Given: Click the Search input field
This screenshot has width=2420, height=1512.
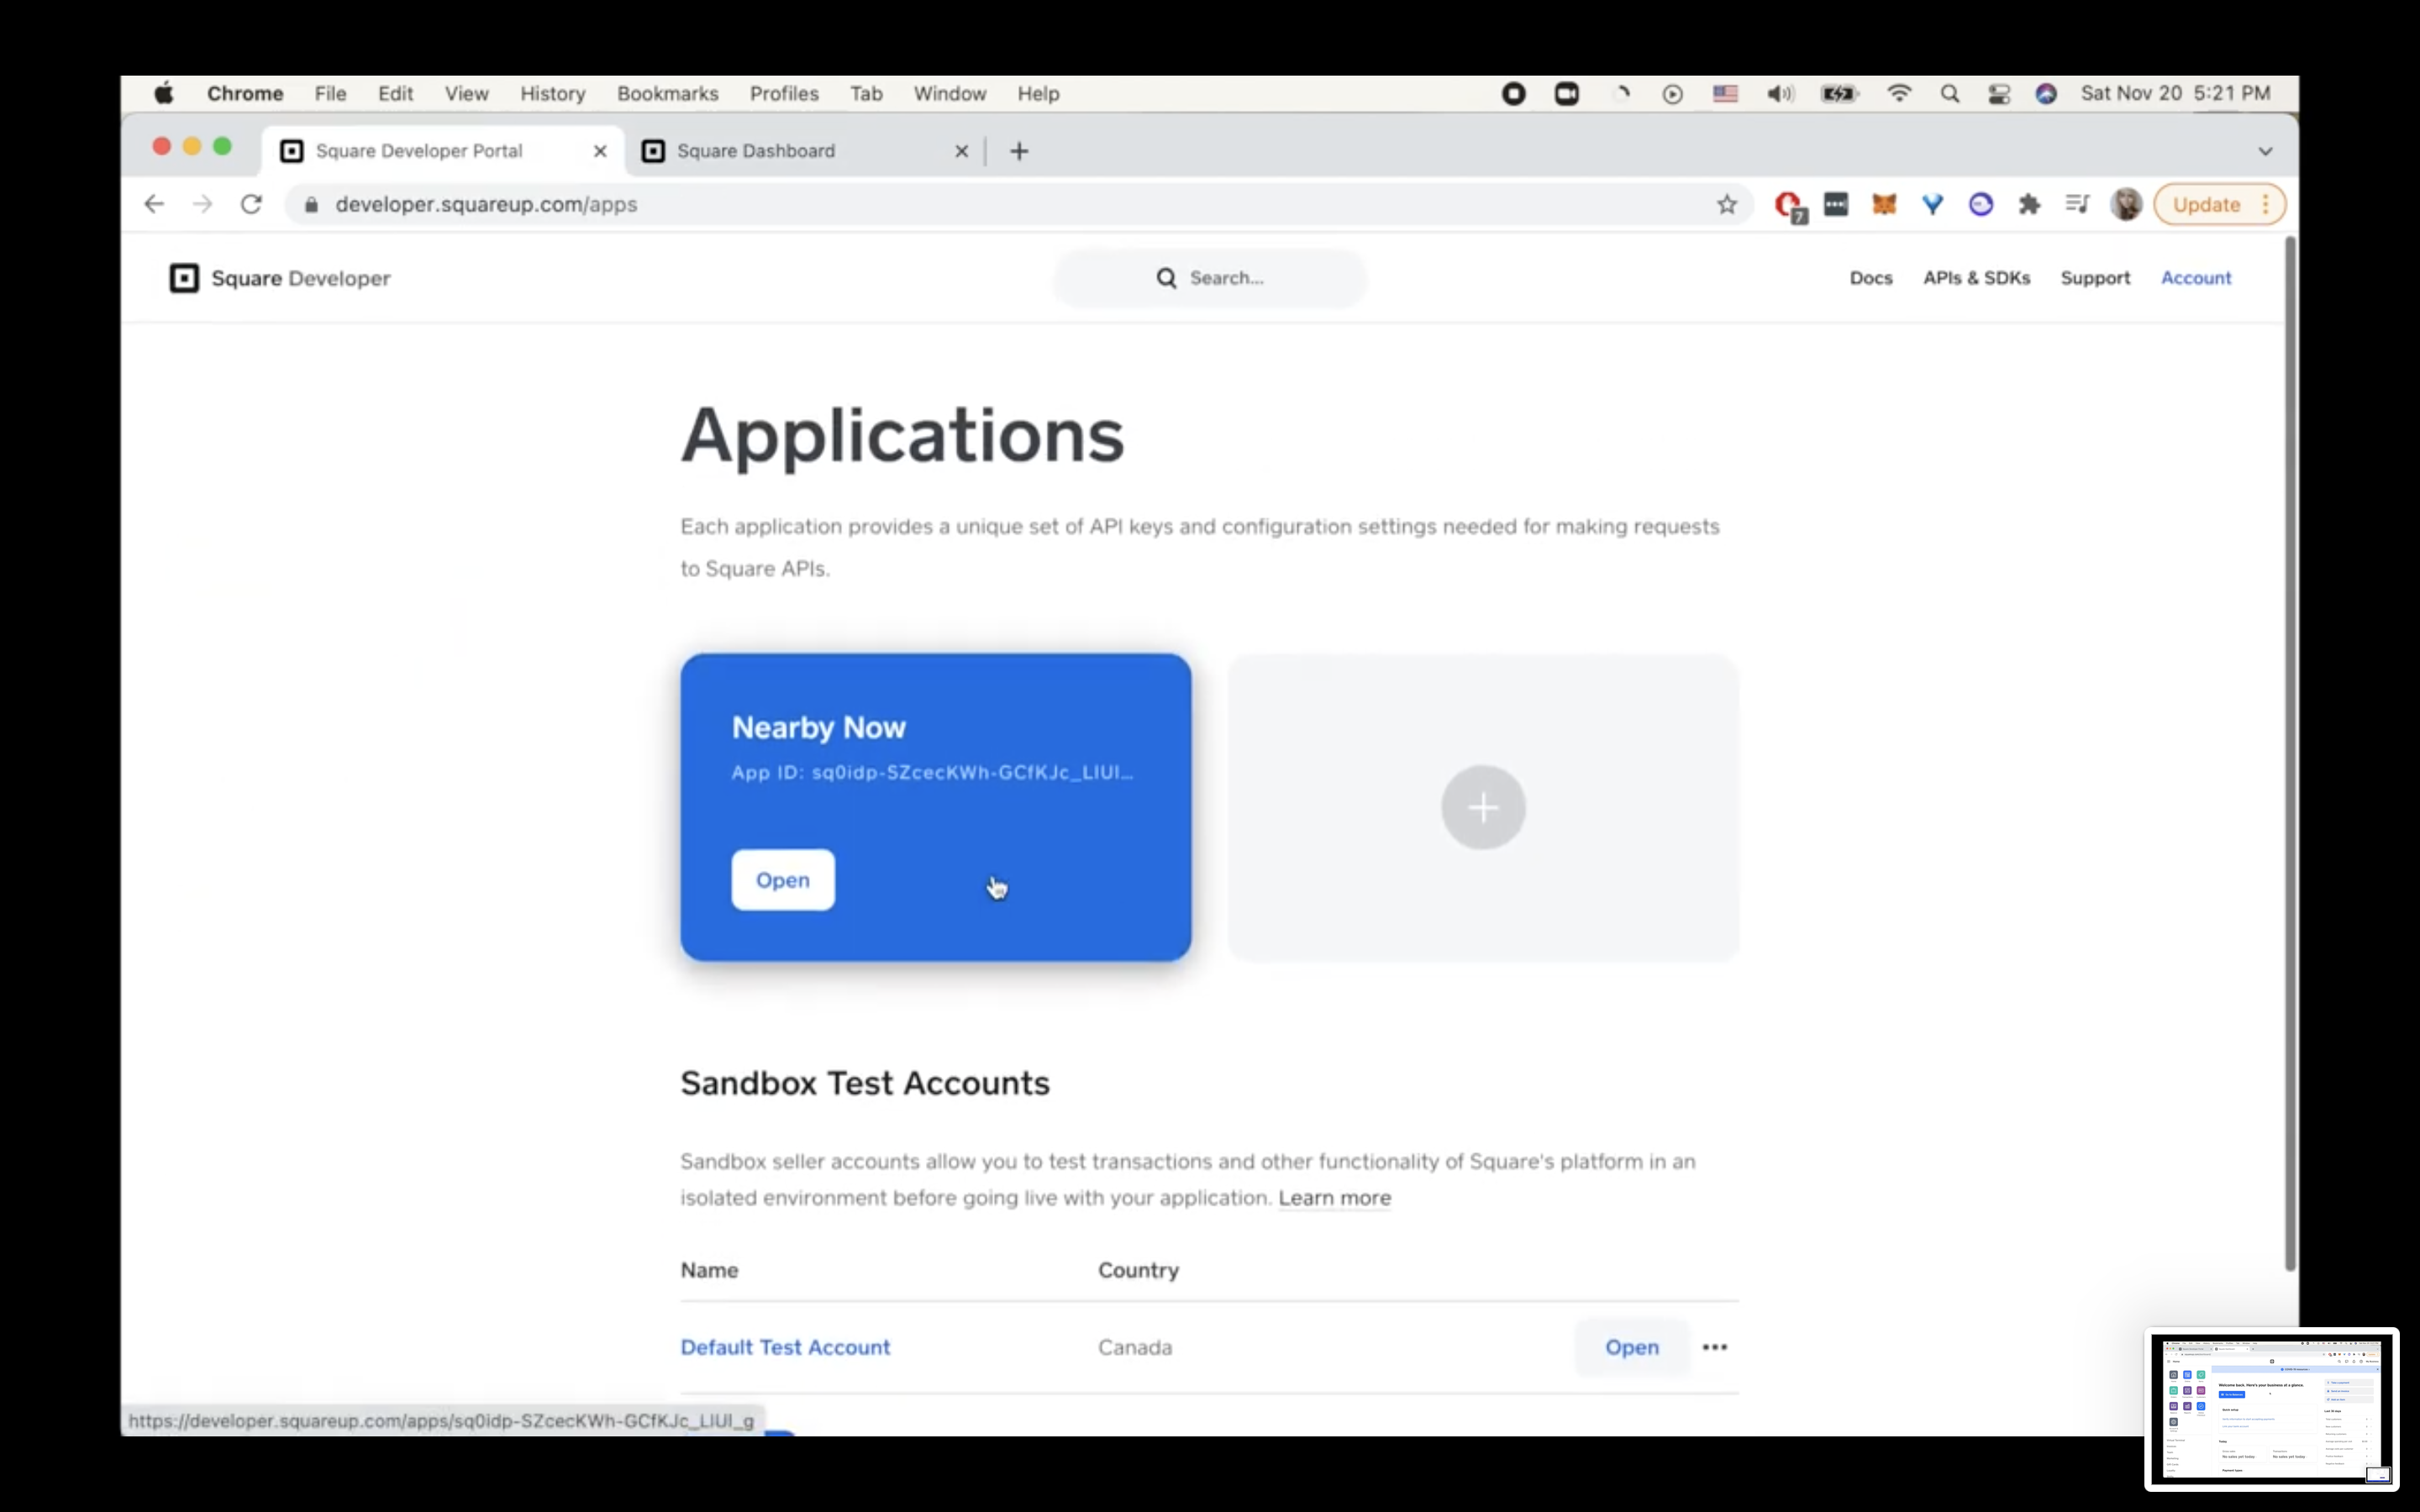Looking at the screenshot, I should (1226, 278).
